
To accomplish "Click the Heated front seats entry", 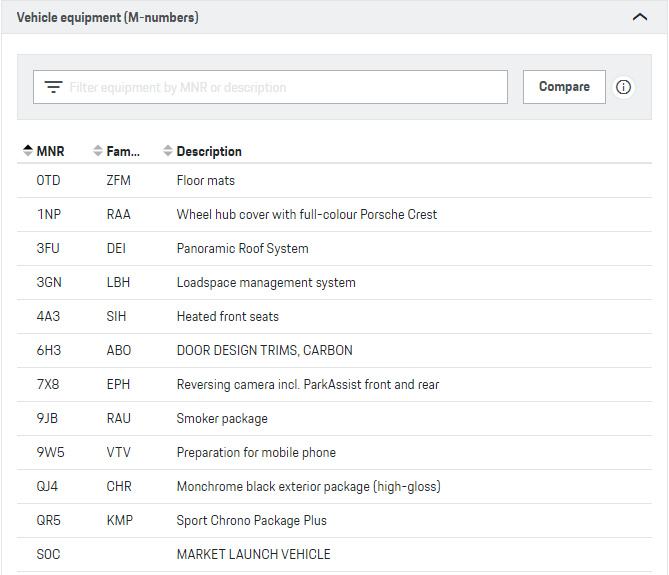I will click(228, 316).
